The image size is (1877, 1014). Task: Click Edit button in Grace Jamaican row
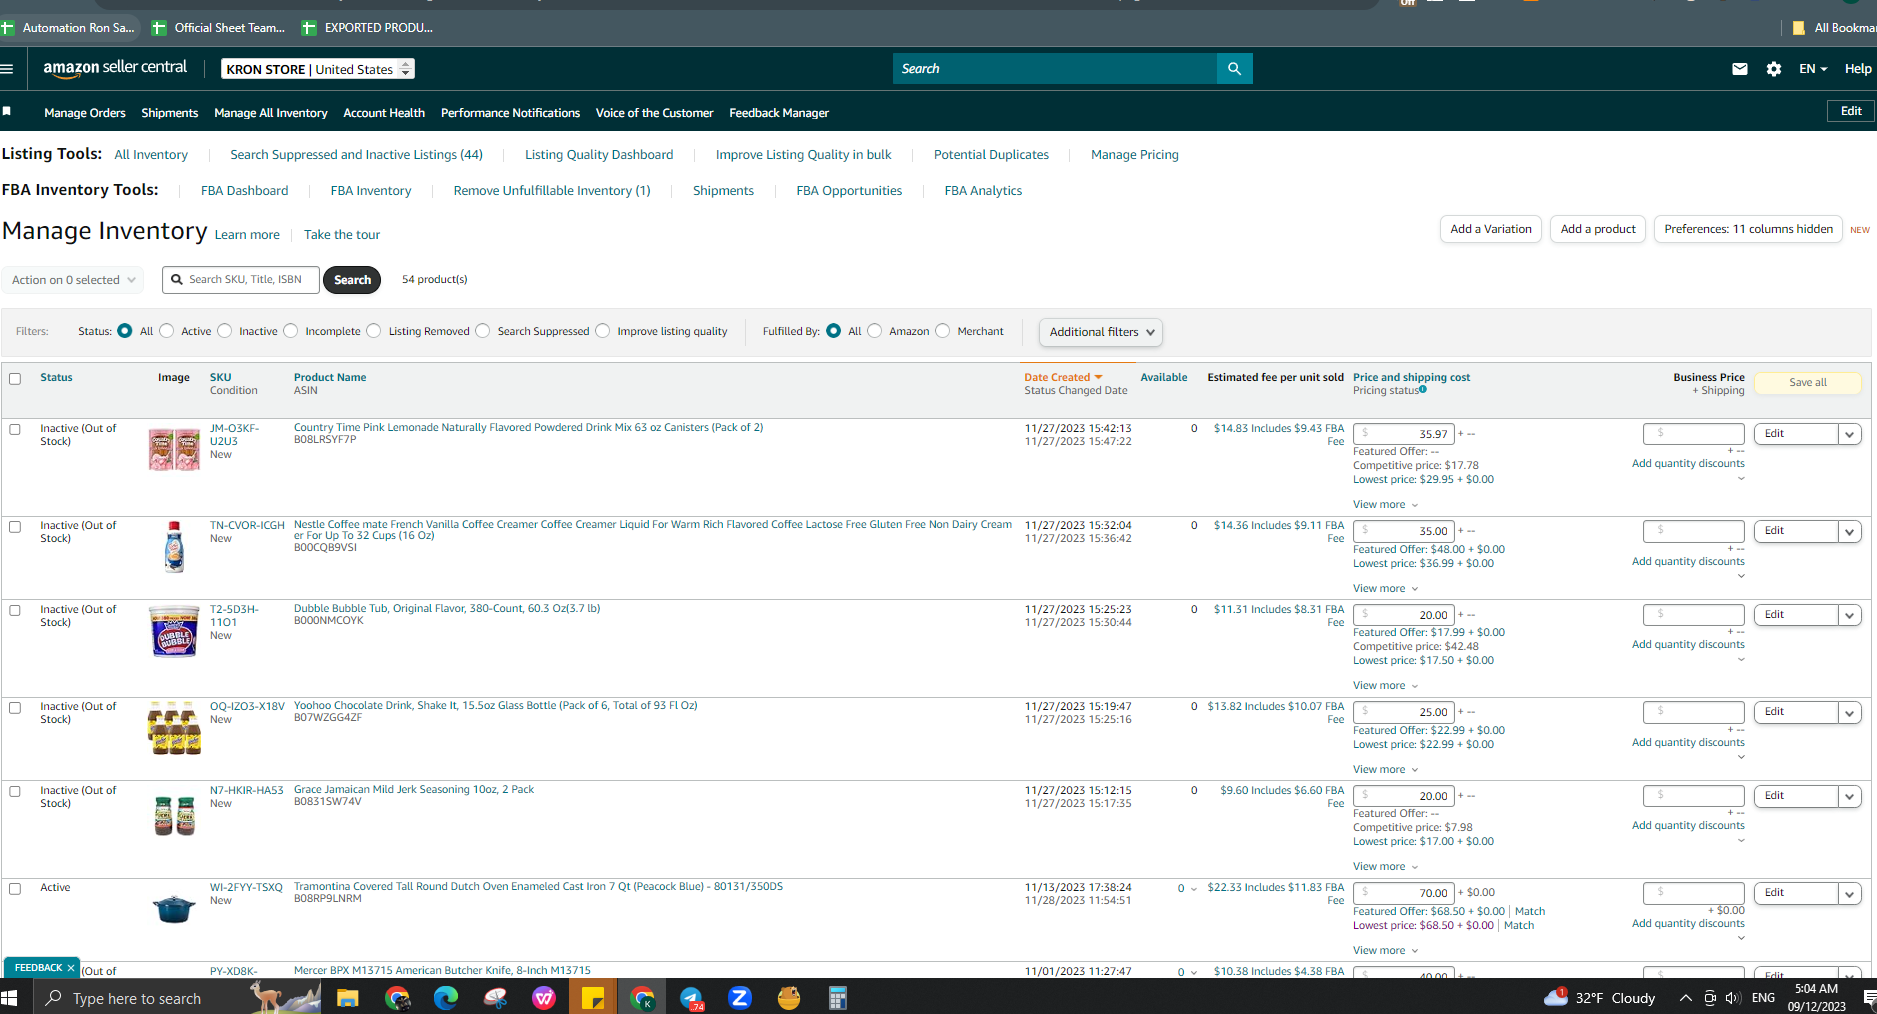pyautogui.click(x=1796, y=796)
